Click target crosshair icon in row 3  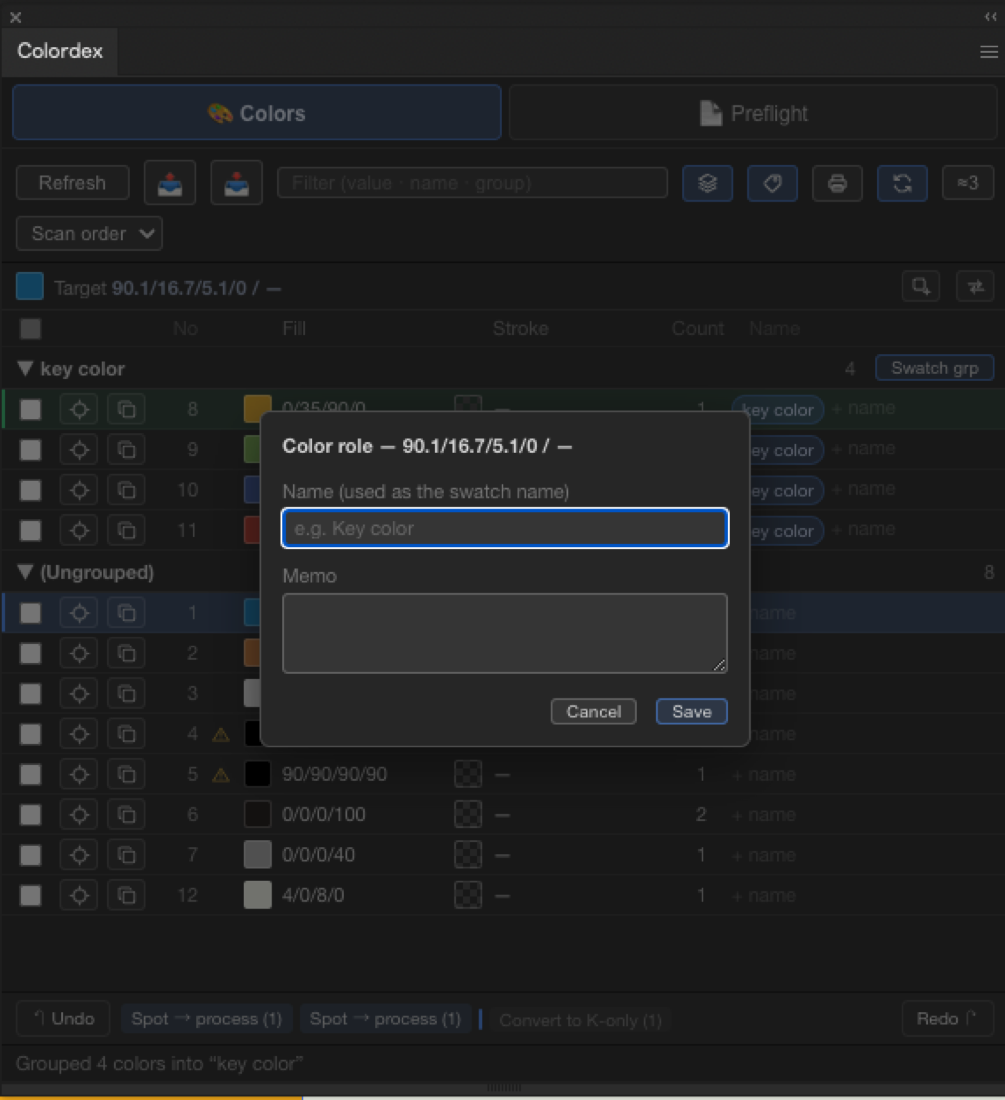pos(79,694)
